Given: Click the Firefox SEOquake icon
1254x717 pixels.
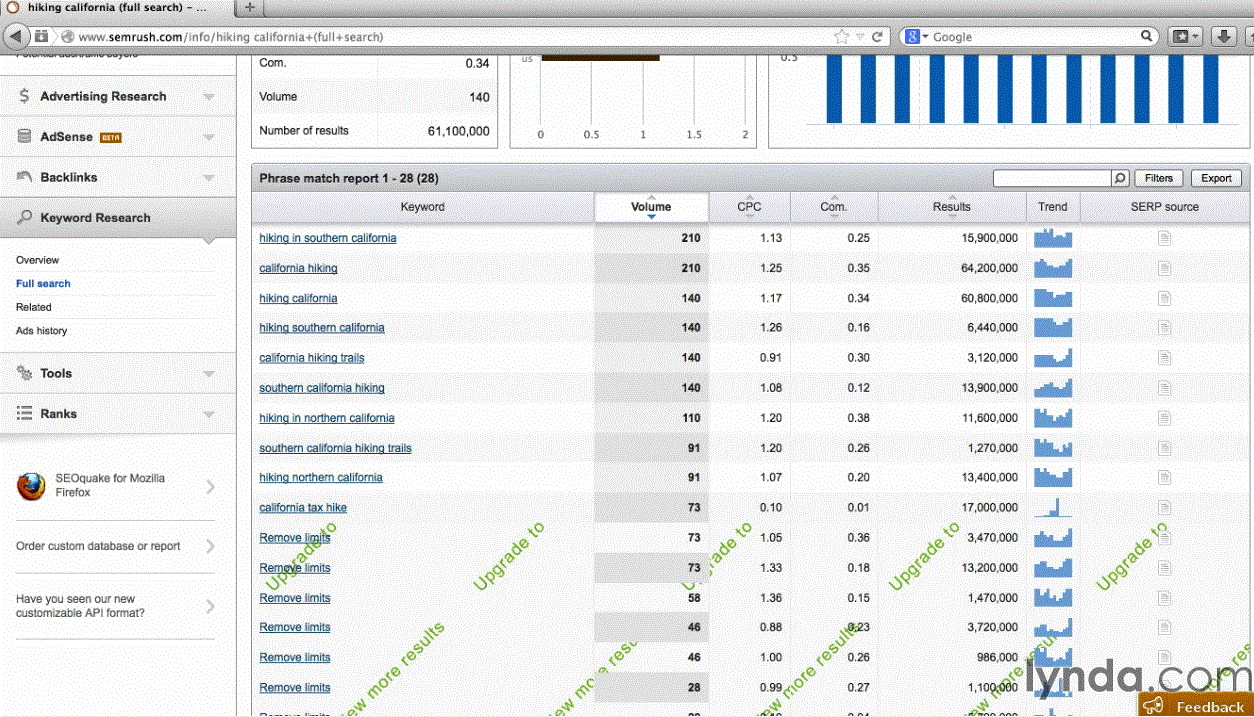Looking at the screenshot, I should (x=32, y=486).
